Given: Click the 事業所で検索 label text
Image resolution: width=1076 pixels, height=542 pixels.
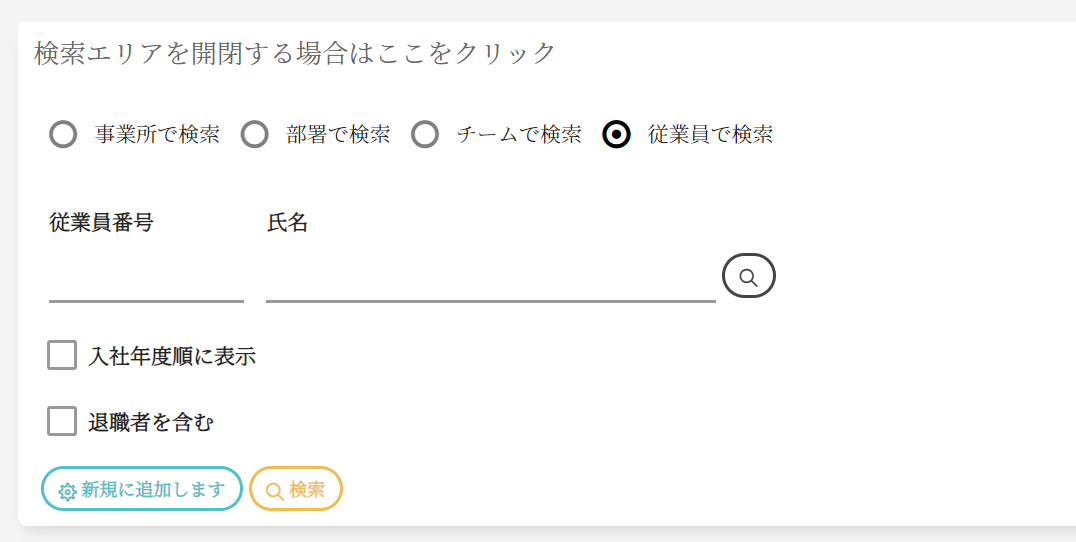Looking at the screenshot, I should 157,134.
